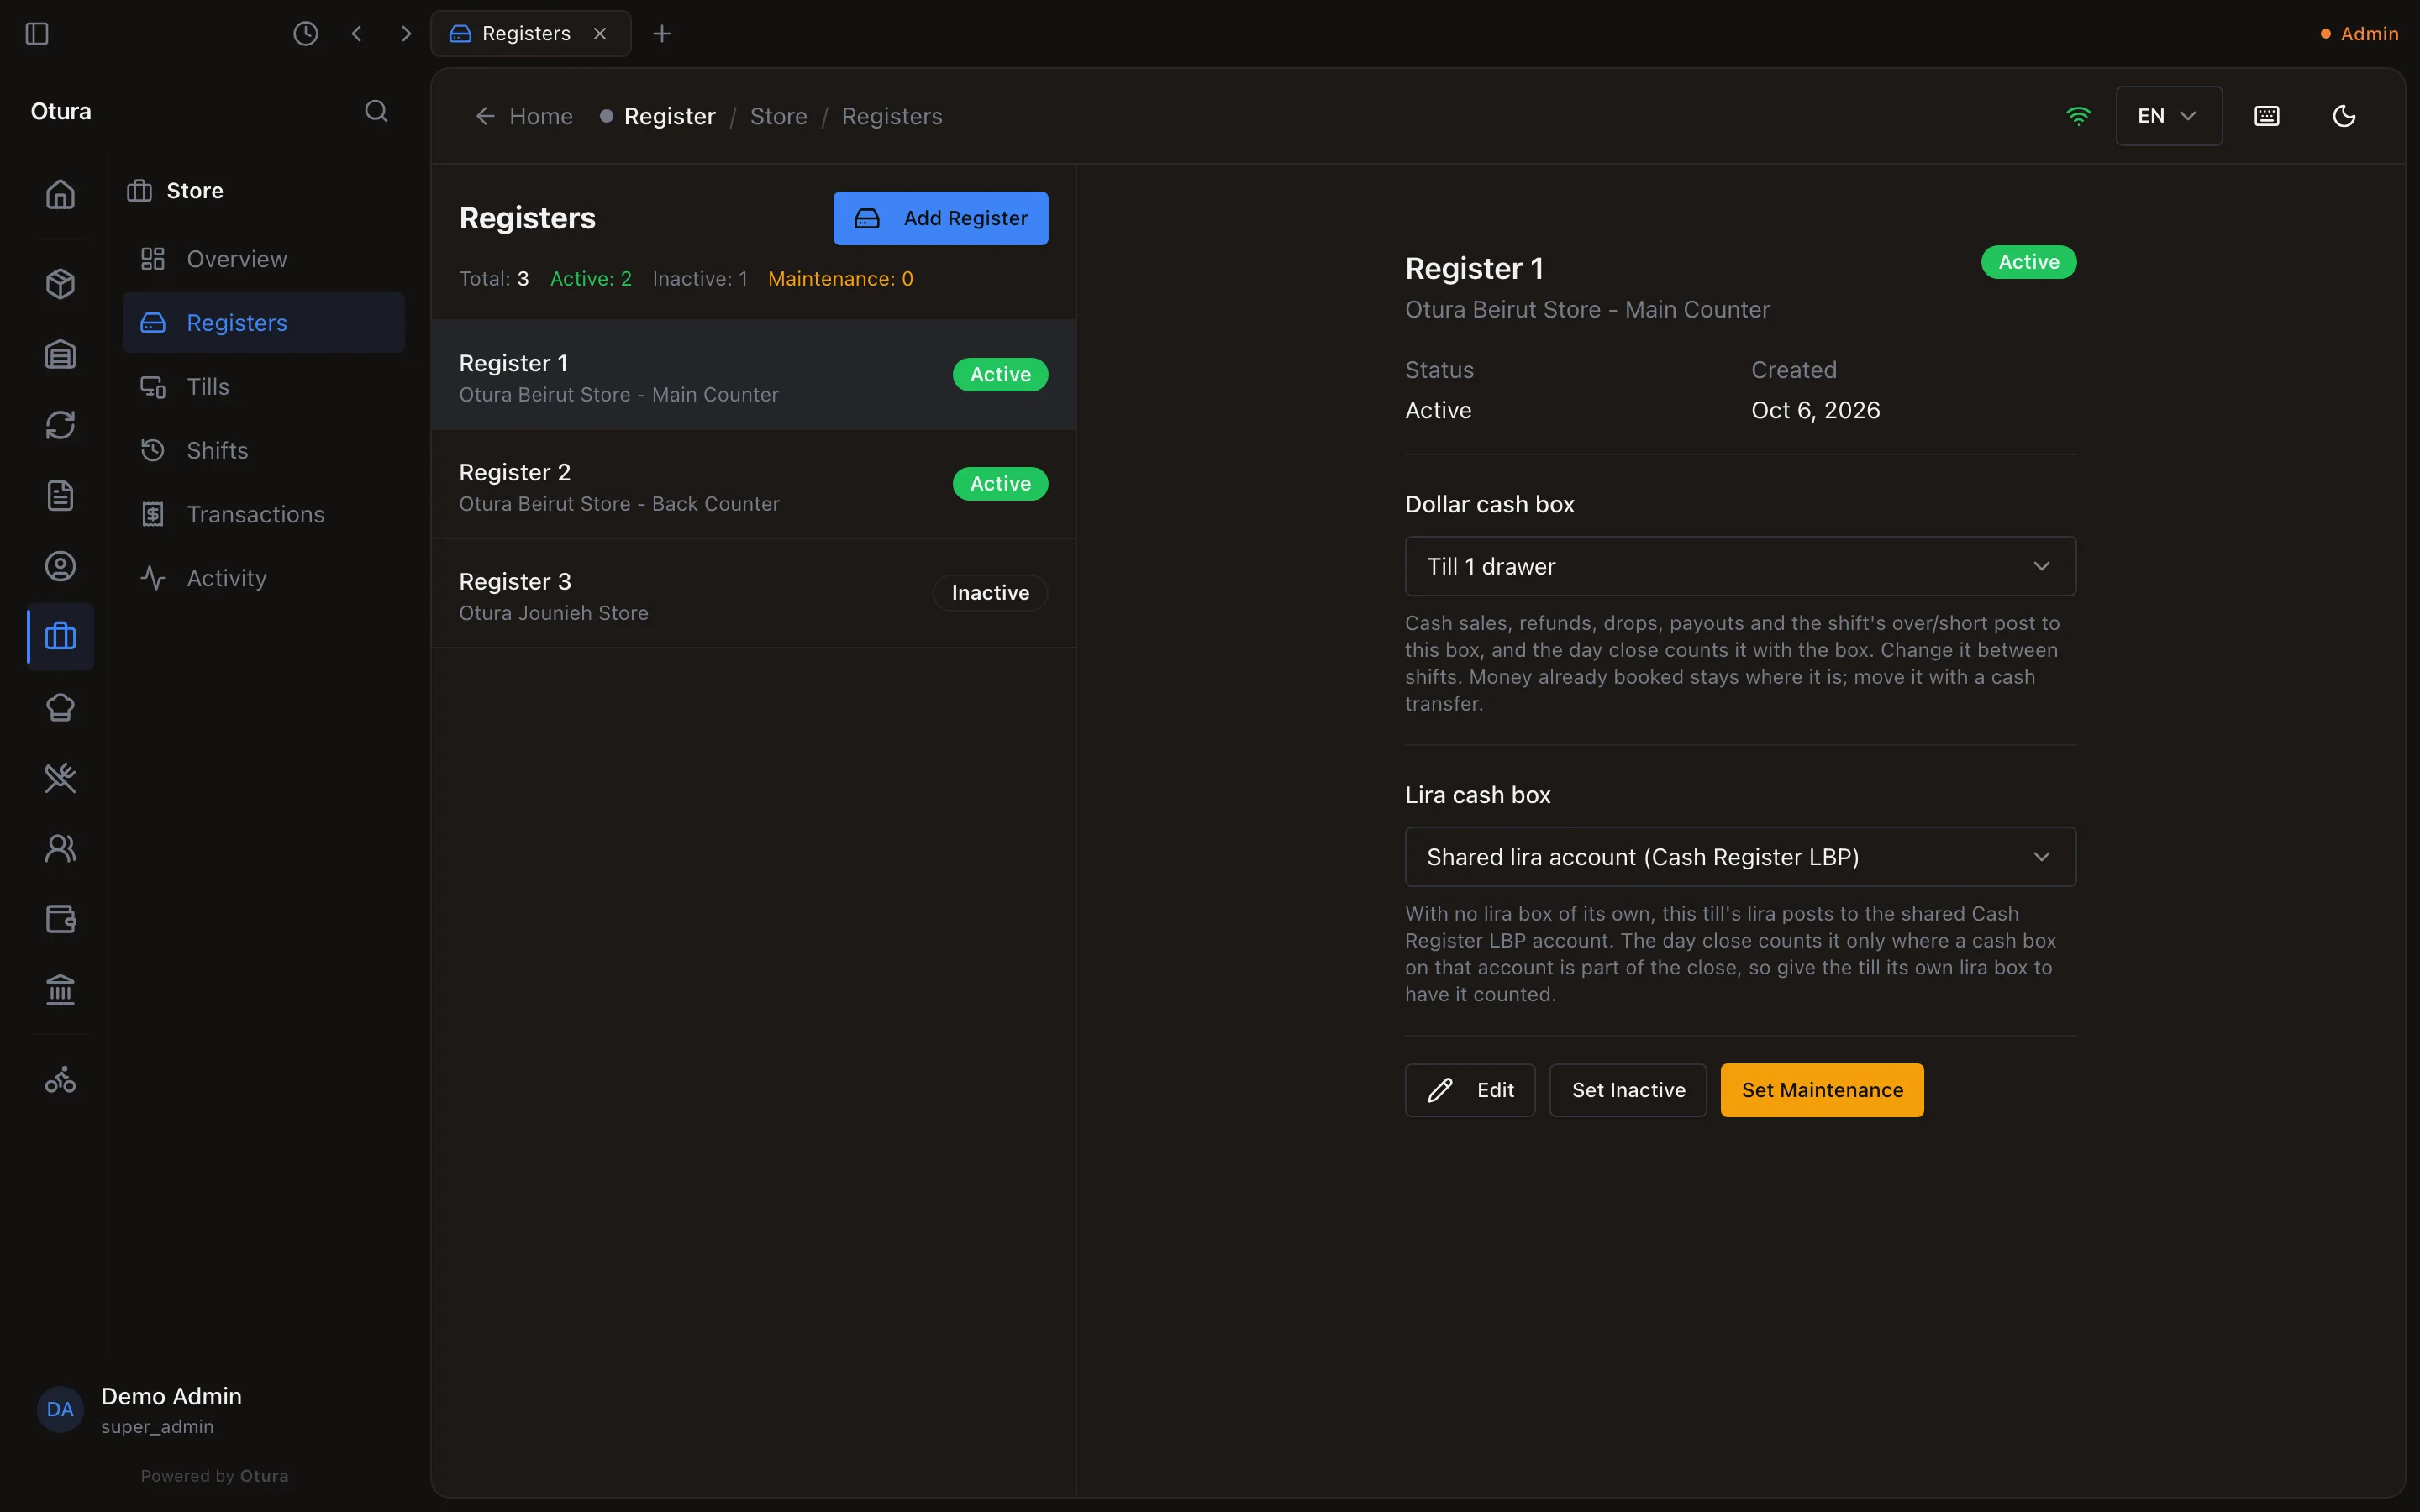Viewport: 2420px width, 1512px height.
Task: Open the document icon in the rail
Action: tap(60, 496)
